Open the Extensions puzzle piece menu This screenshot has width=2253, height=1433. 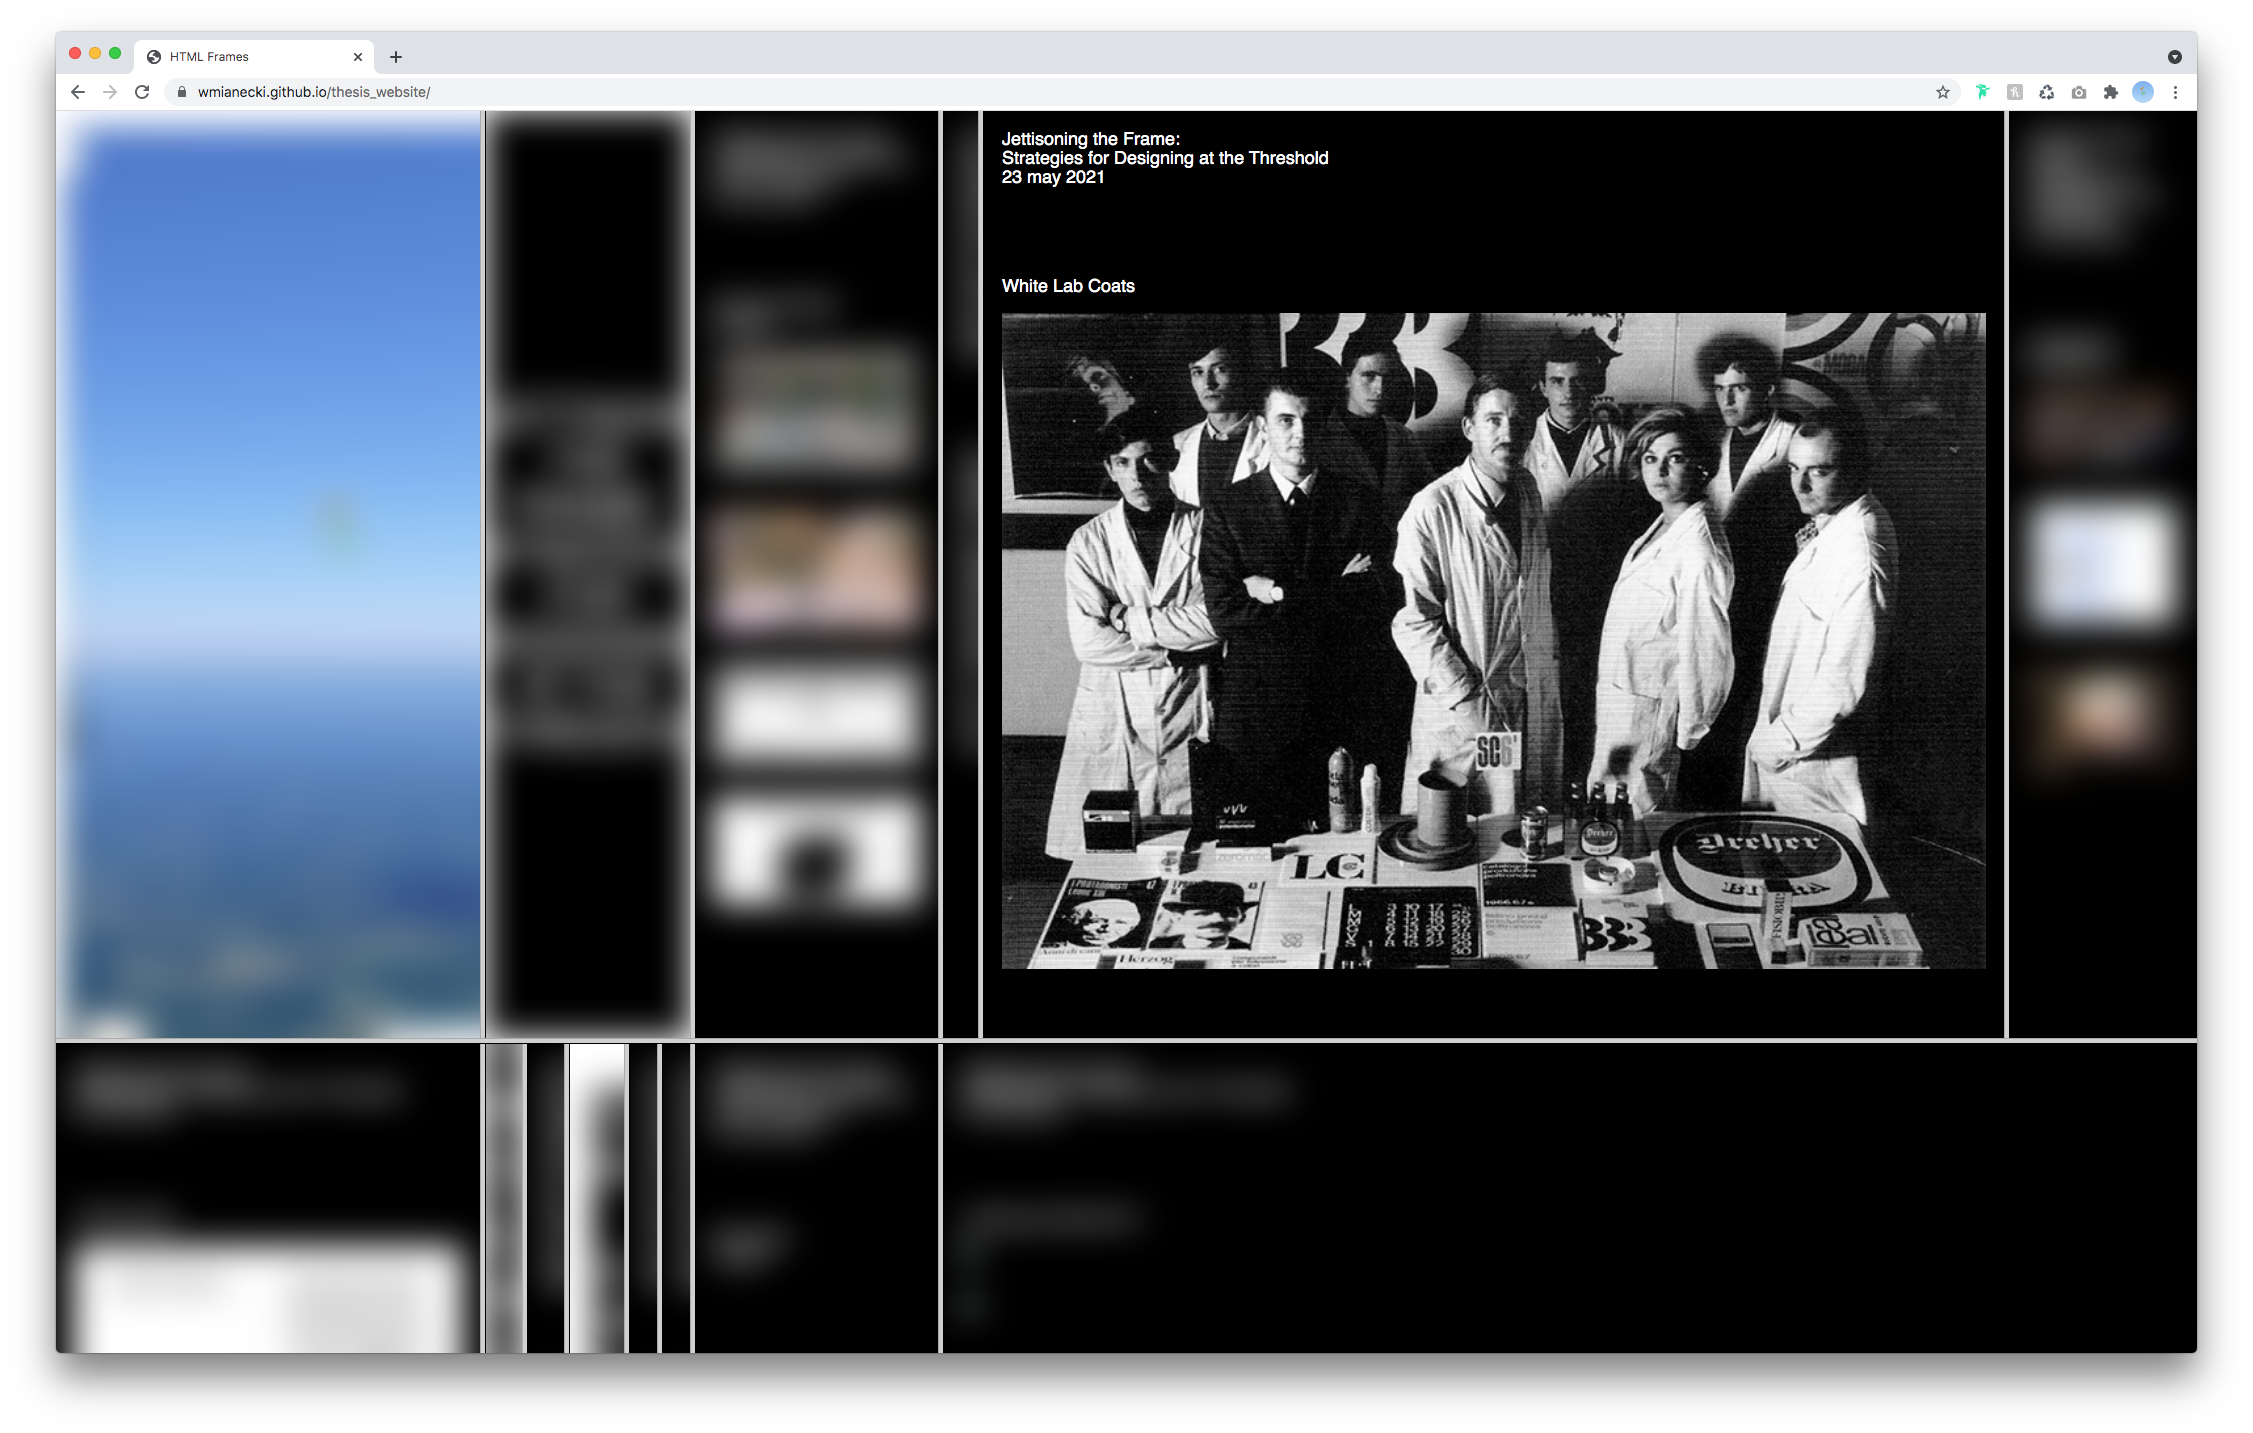2110,92
